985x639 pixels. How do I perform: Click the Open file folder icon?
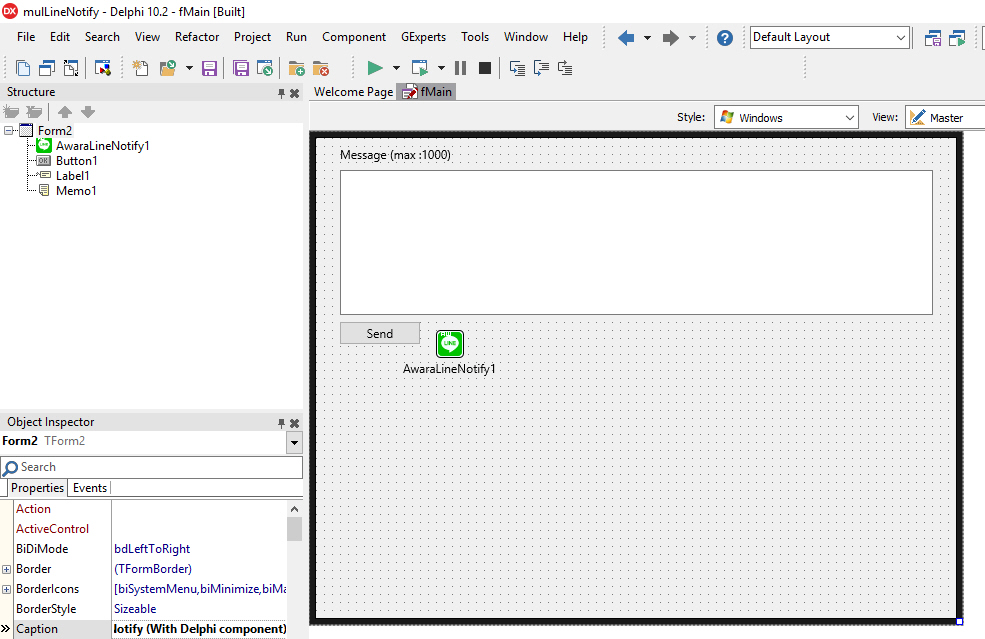[x=168, y=68]
